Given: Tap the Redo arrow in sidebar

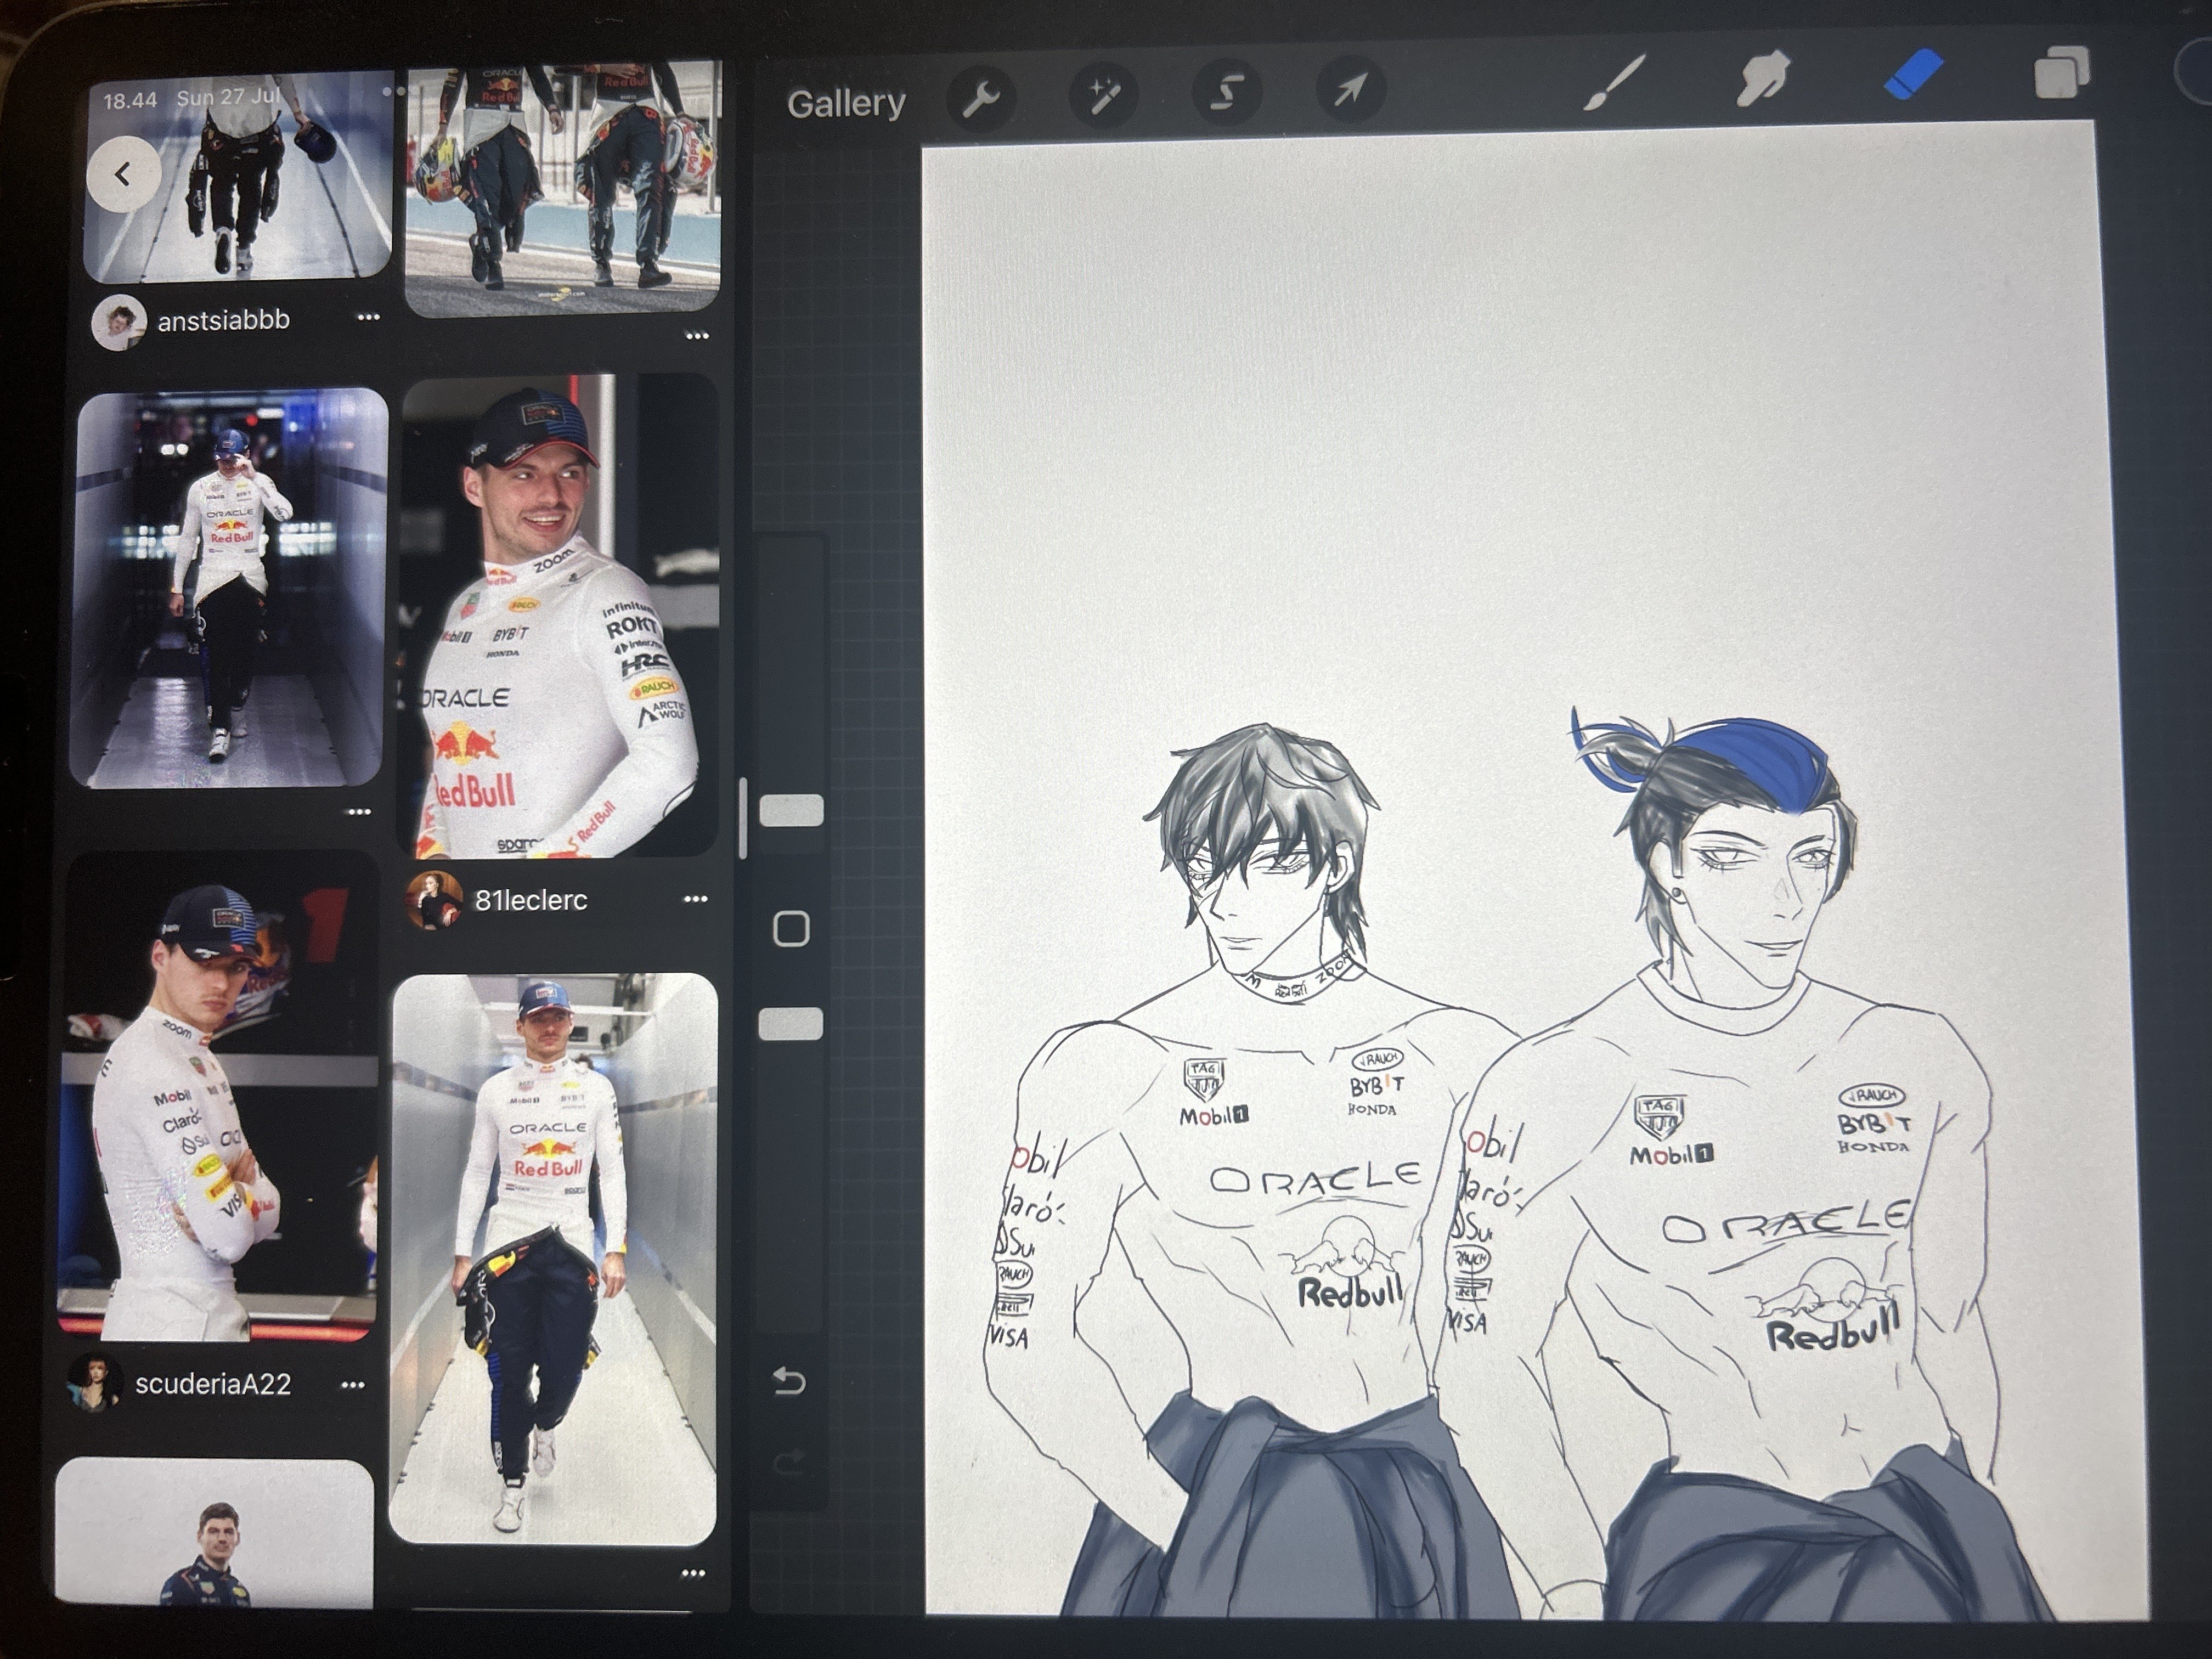Looking at the screenshot, I should 789,1463.
